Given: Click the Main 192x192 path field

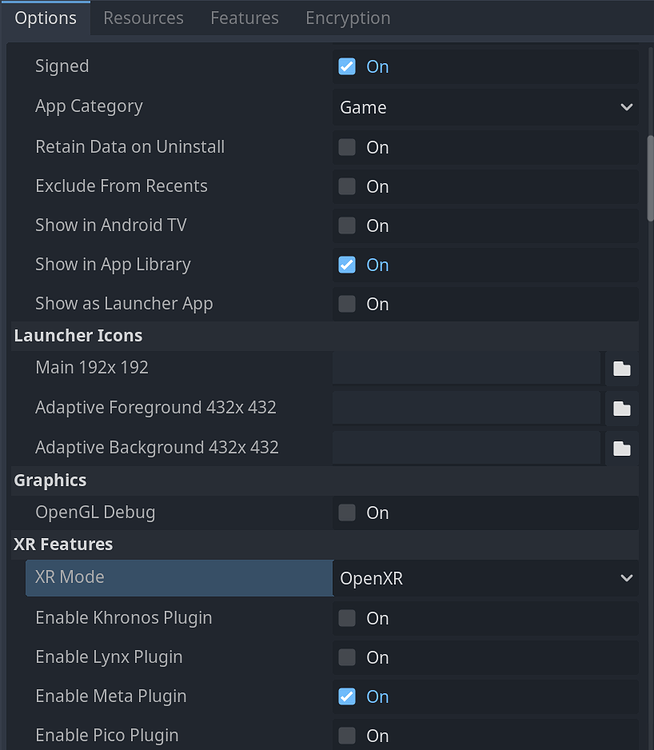Looking at the screenshot, I should [466, 368].
